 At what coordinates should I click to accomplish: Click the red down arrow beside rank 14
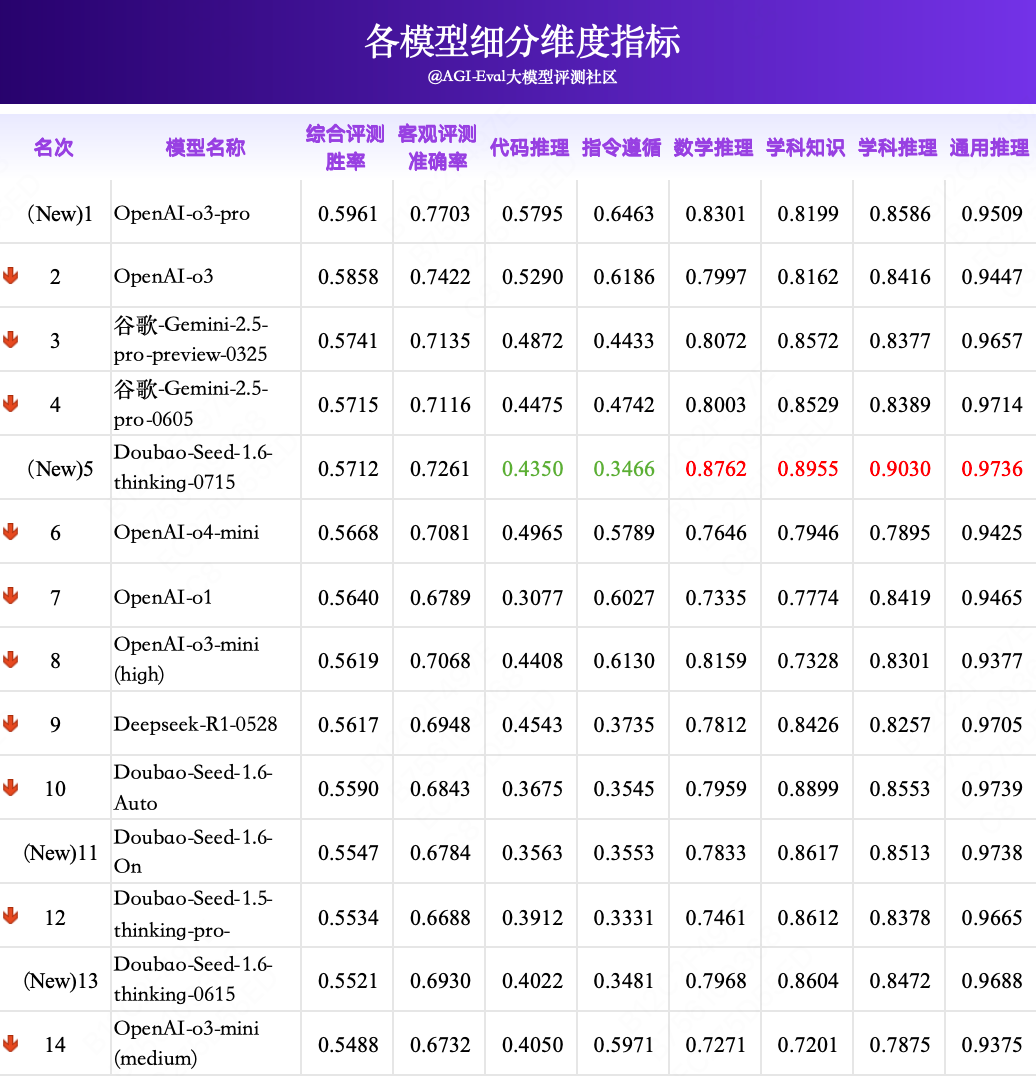pos(10,1044)
